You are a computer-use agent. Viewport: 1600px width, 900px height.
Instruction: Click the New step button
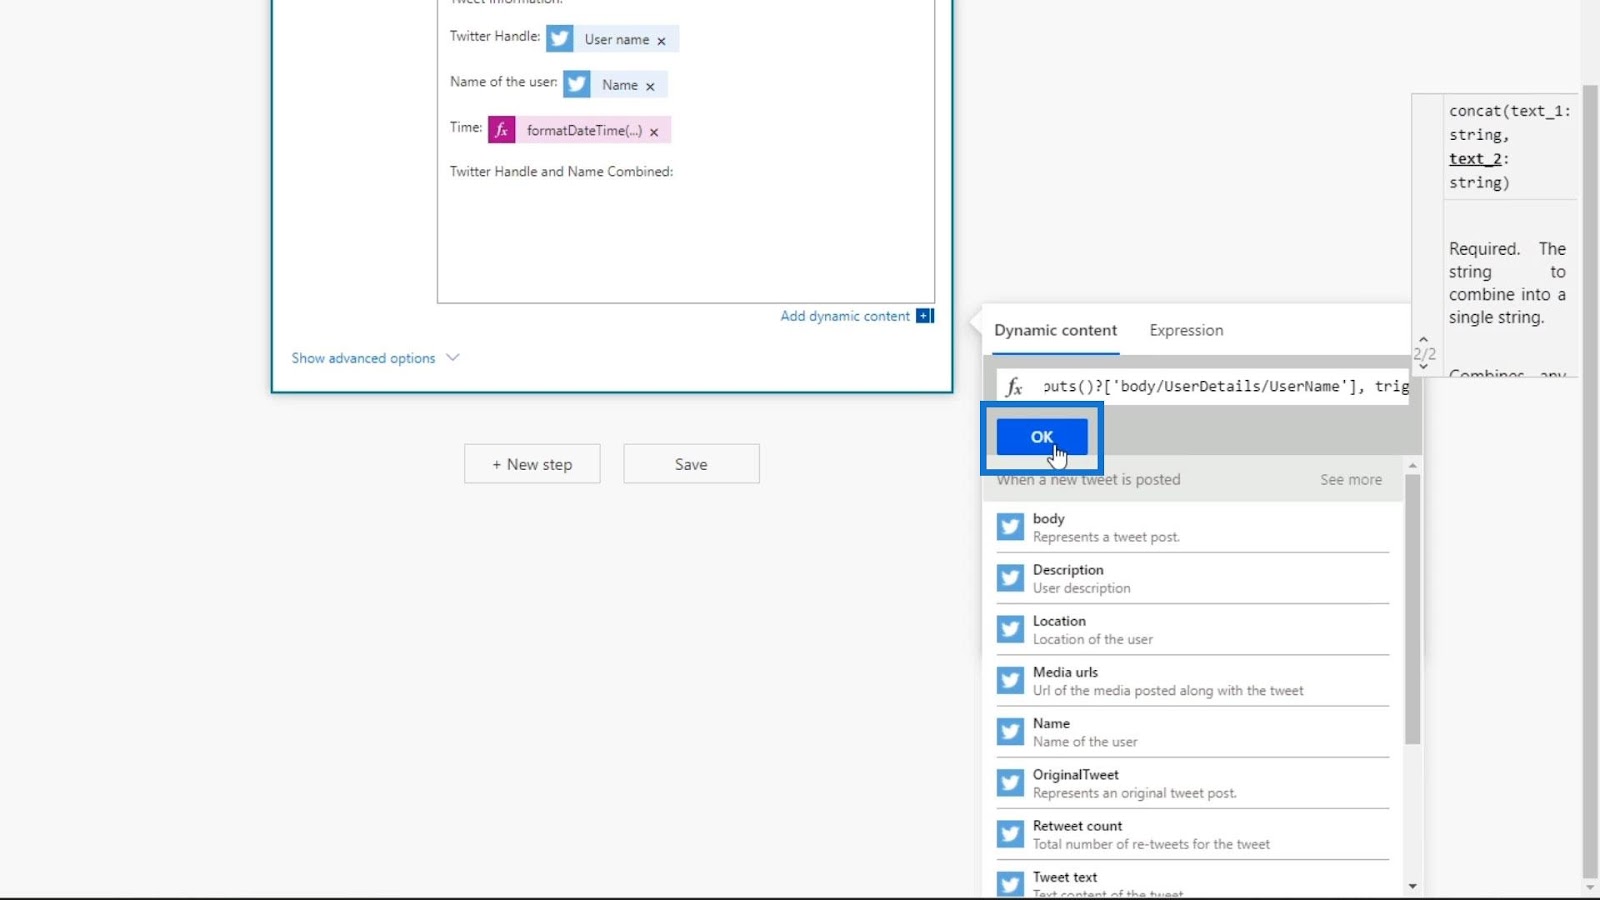532,464
